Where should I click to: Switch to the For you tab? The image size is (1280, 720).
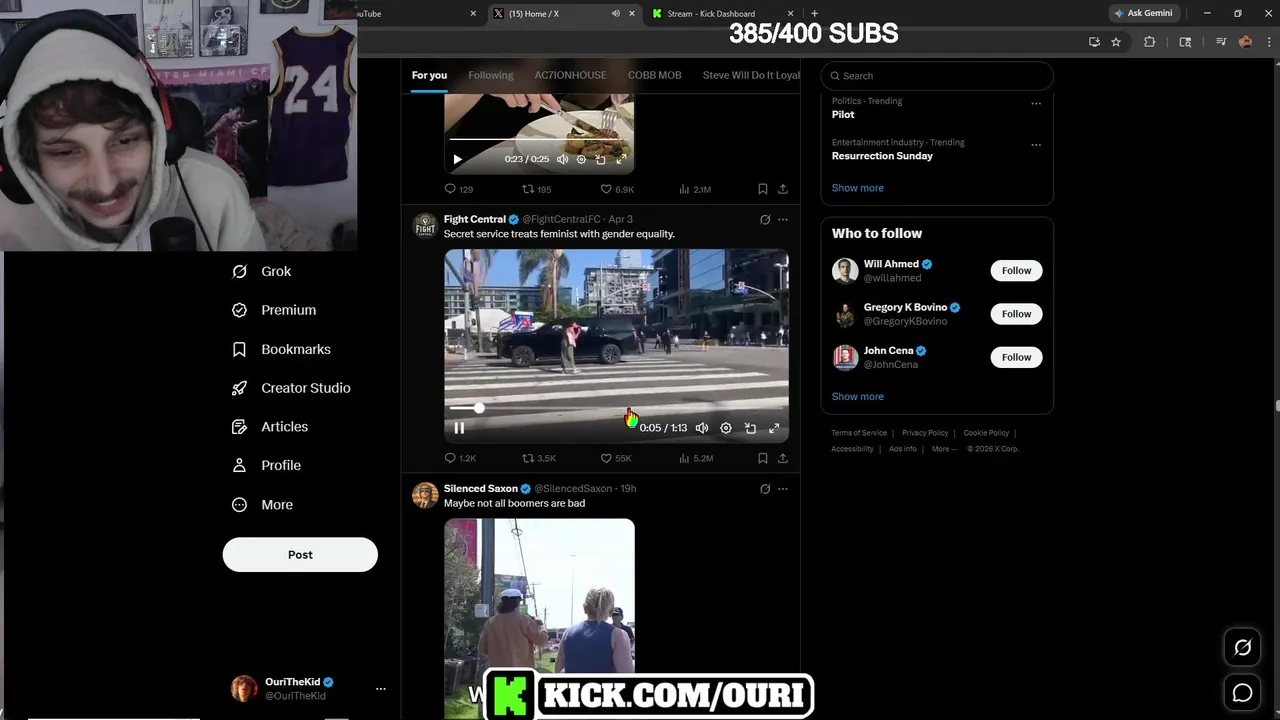(429, 75)
